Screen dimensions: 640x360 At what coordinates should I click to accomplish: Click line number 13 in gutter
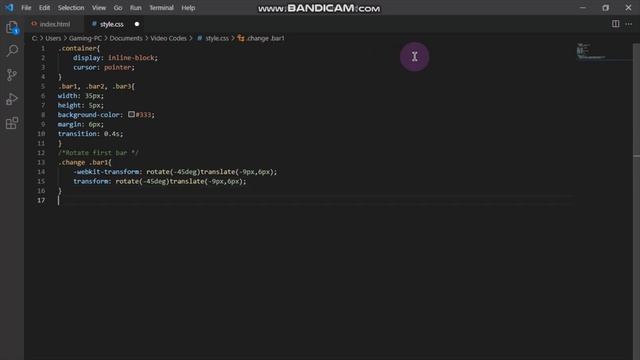click(41, 162)
